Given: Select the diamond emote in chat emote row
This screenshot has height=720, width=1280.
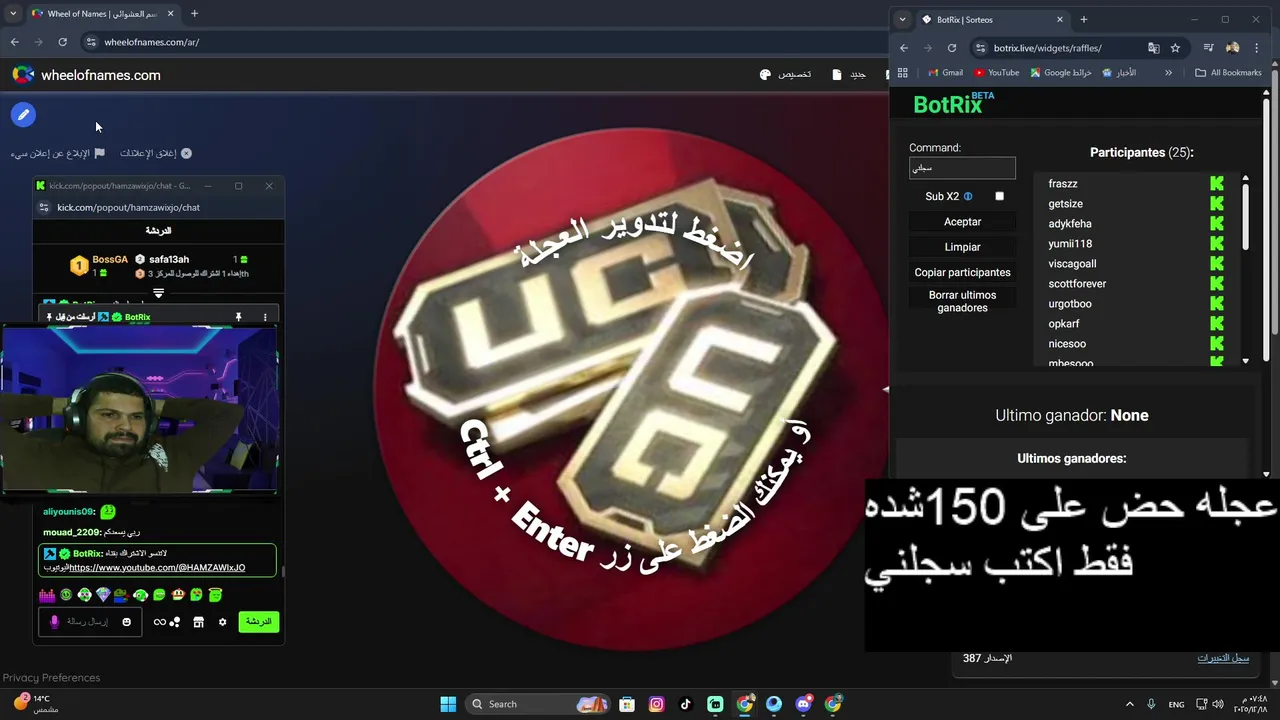Looking at the screenshot, I should [x=103, y=595].
